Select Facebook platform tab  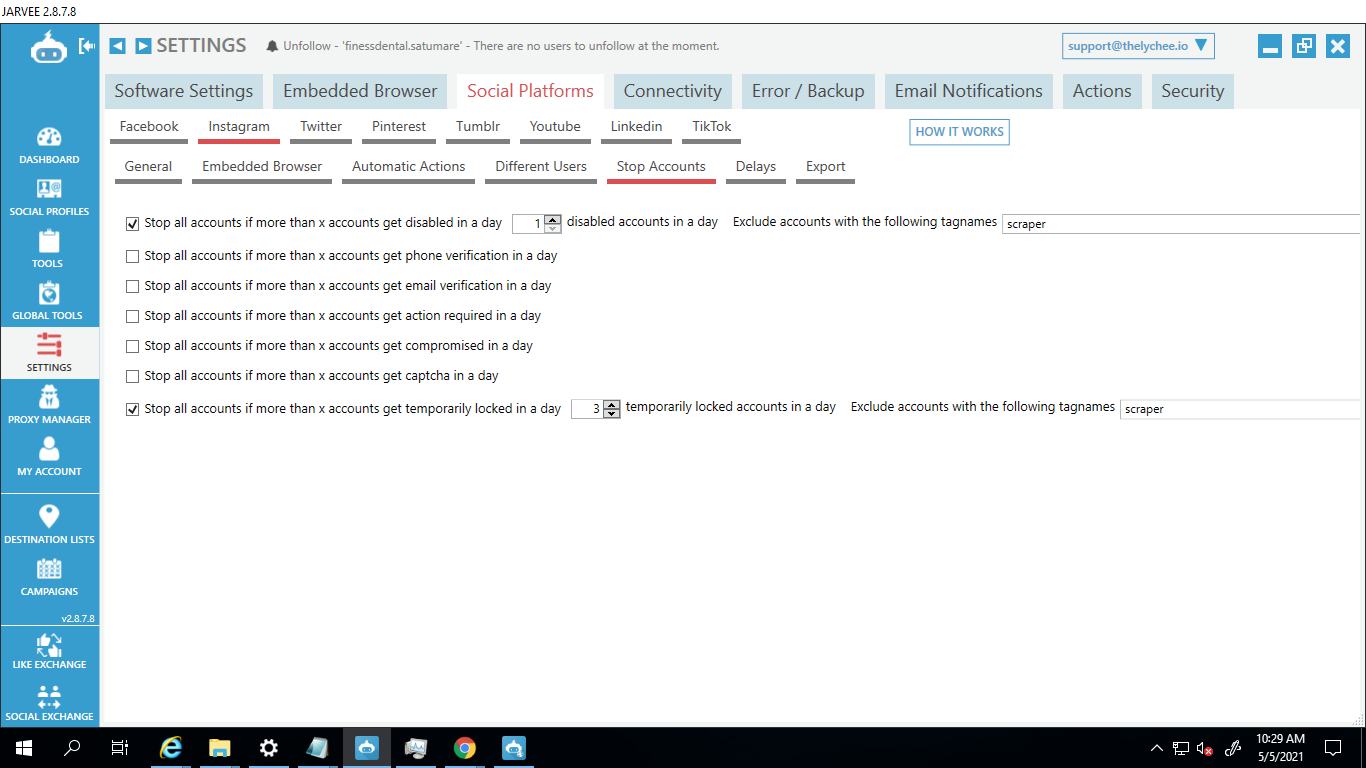tap(149, 128)
